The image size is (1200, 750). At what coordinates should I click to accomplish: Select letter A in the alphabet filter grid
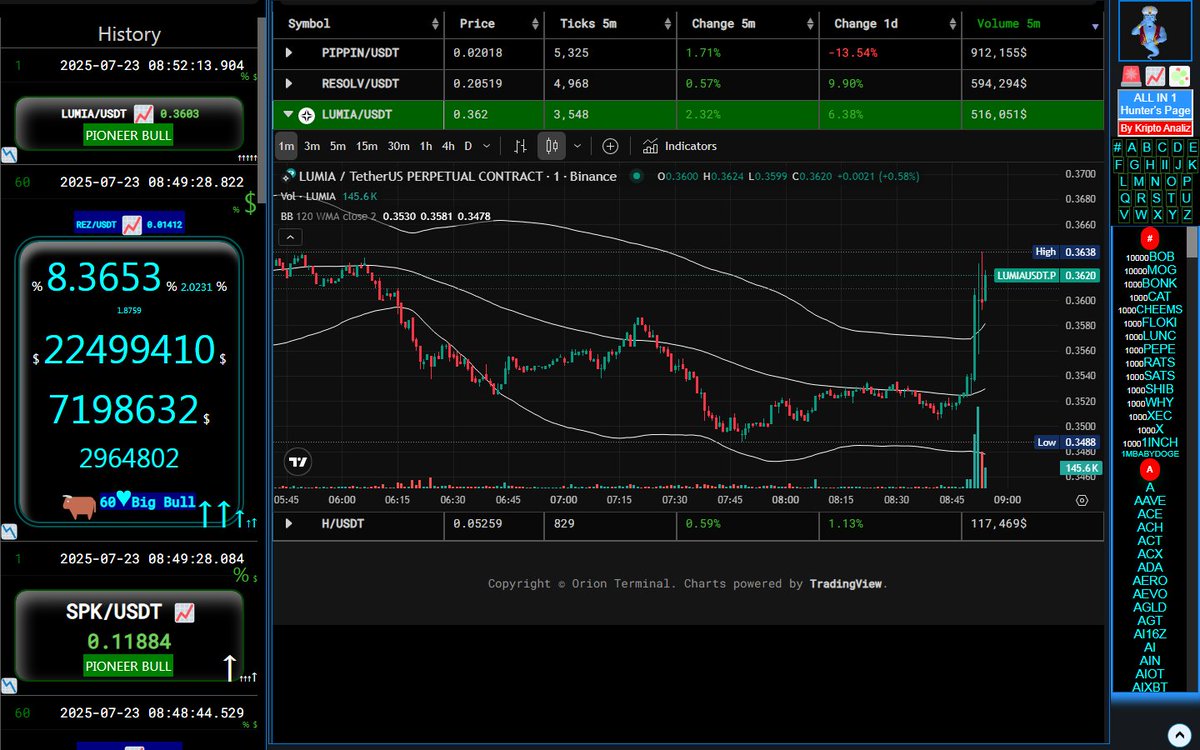tap(1132, 147)
